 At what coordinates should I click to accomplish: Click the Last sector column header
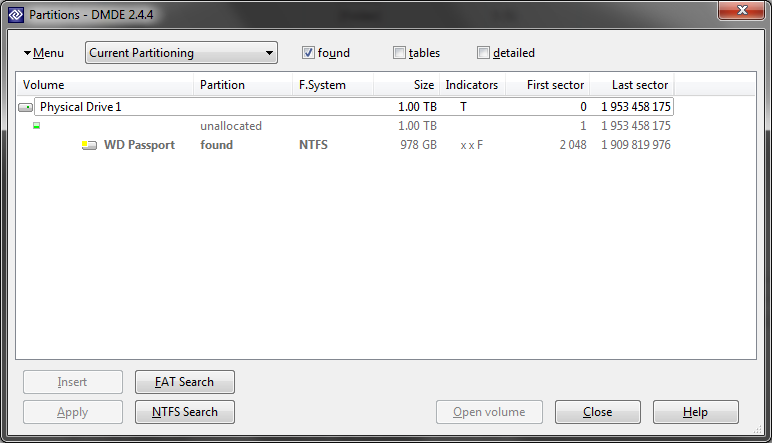pos(632,85)
